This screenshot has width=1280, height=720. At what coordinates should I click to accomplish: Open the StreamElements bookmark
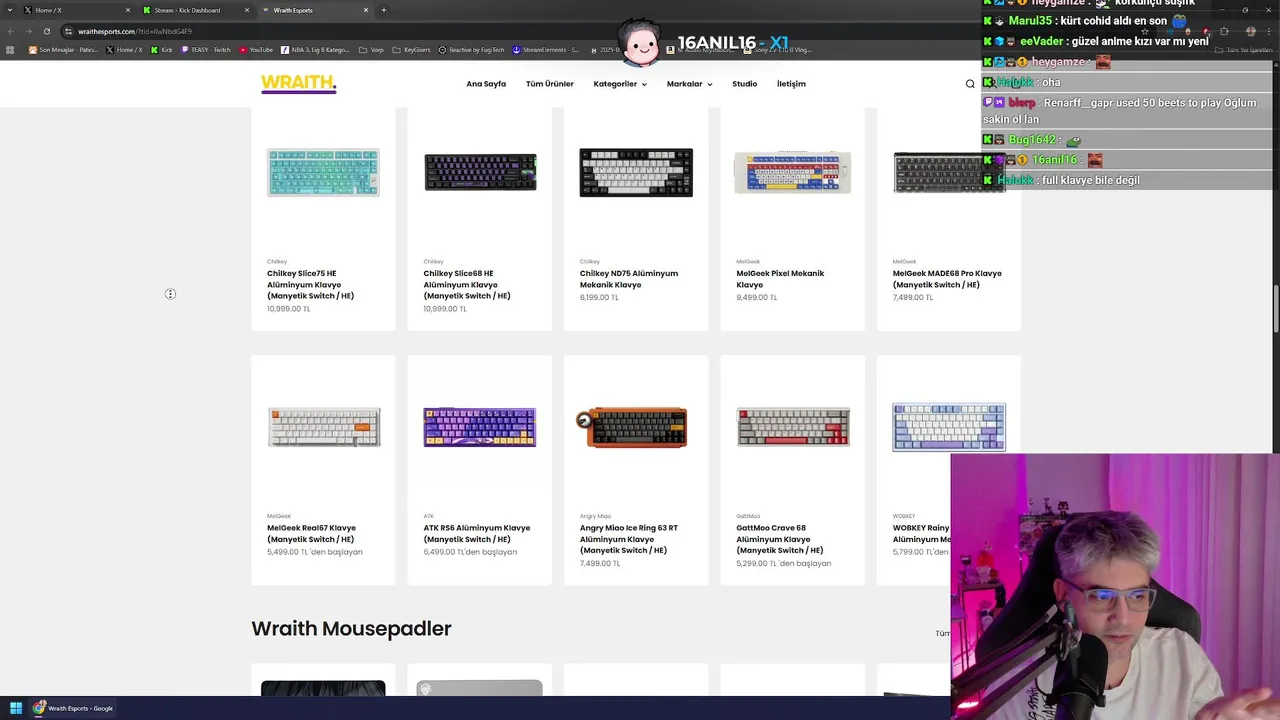(546, 50)
